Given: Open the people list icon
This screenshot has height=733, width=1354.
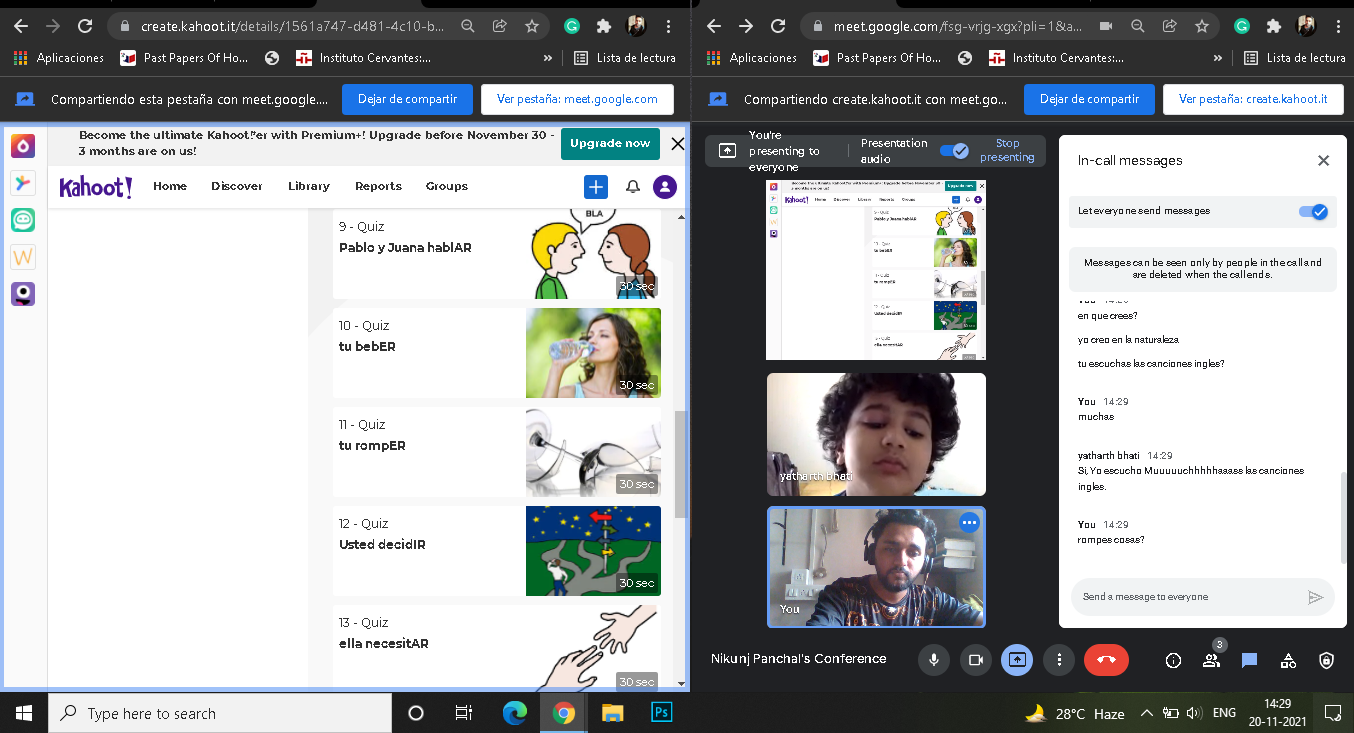Looking at the screenshot, I should point(1212,660).
